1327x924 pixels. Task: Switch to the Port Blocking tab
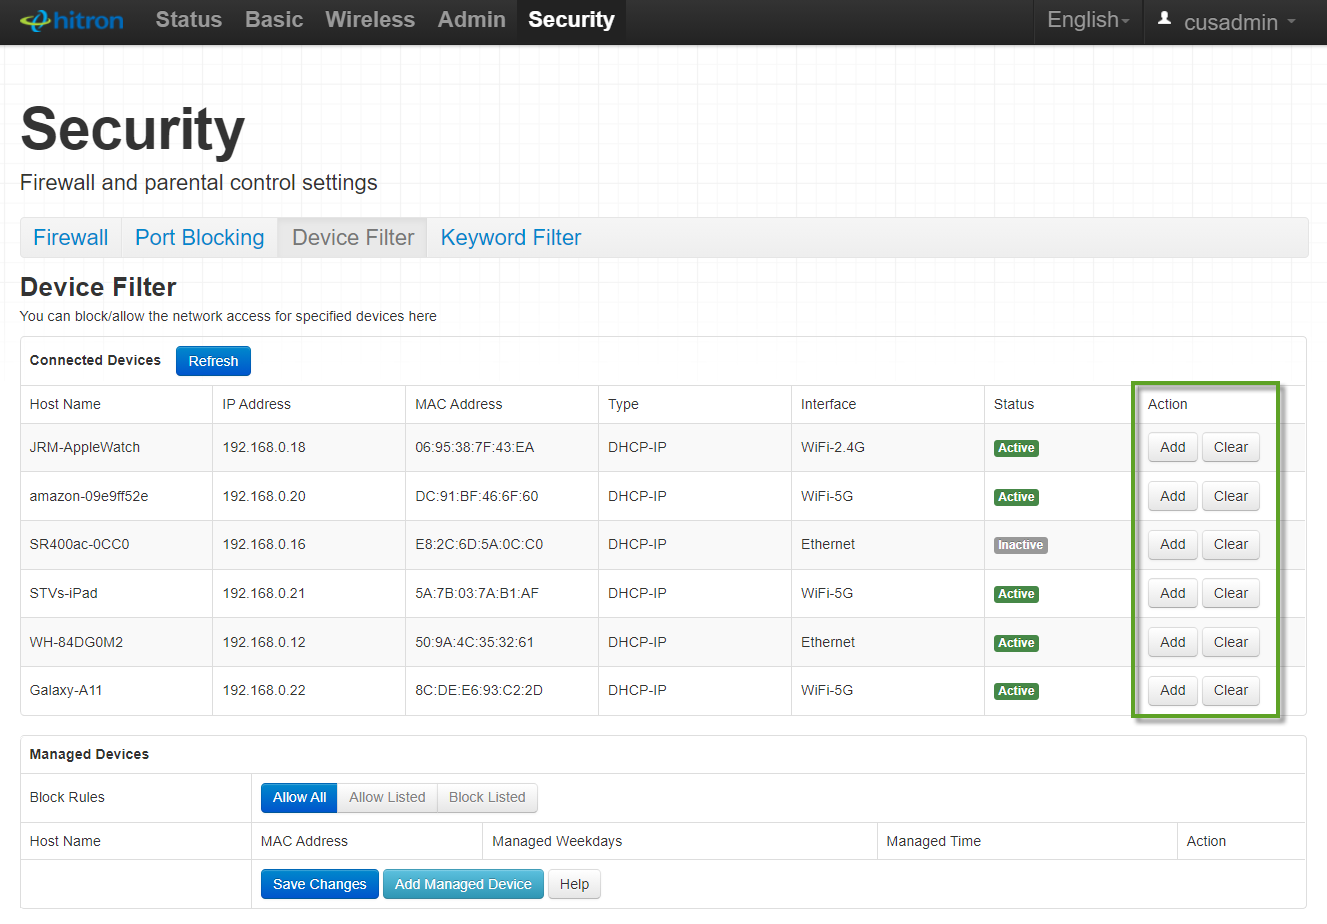click(x=200, y=238)
